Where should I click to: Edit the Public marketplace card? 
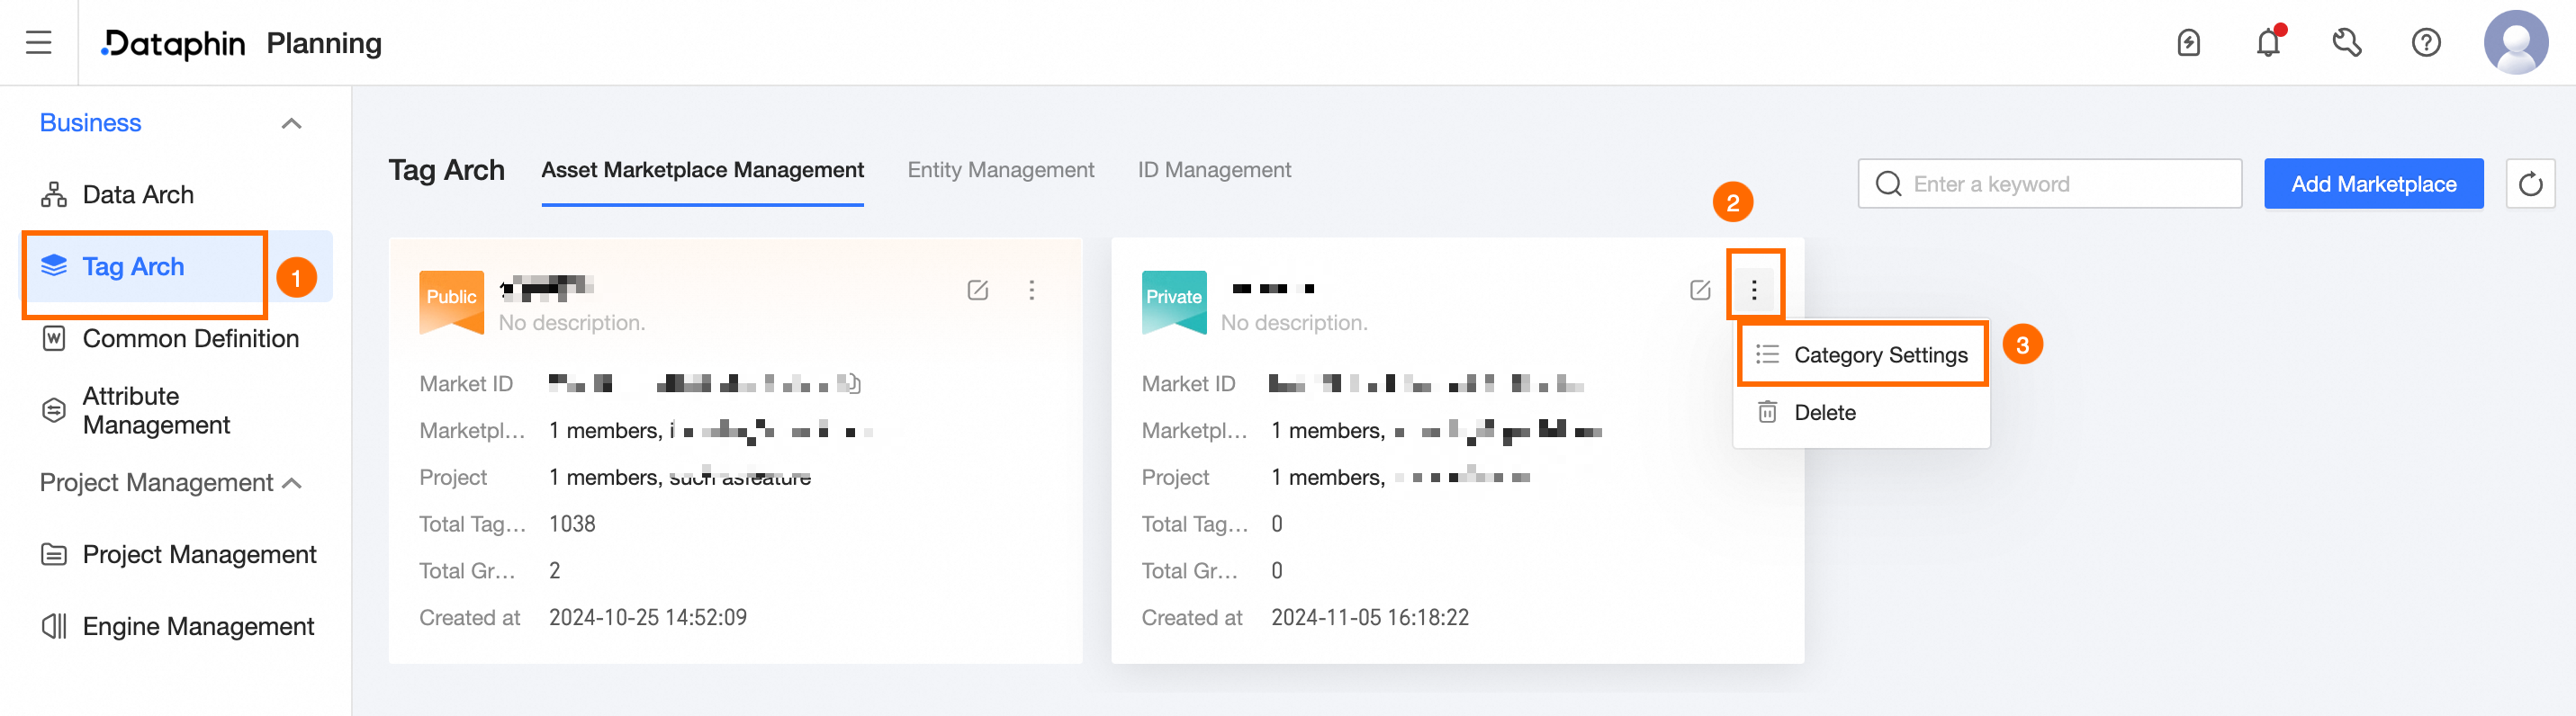tap(977, 290)
